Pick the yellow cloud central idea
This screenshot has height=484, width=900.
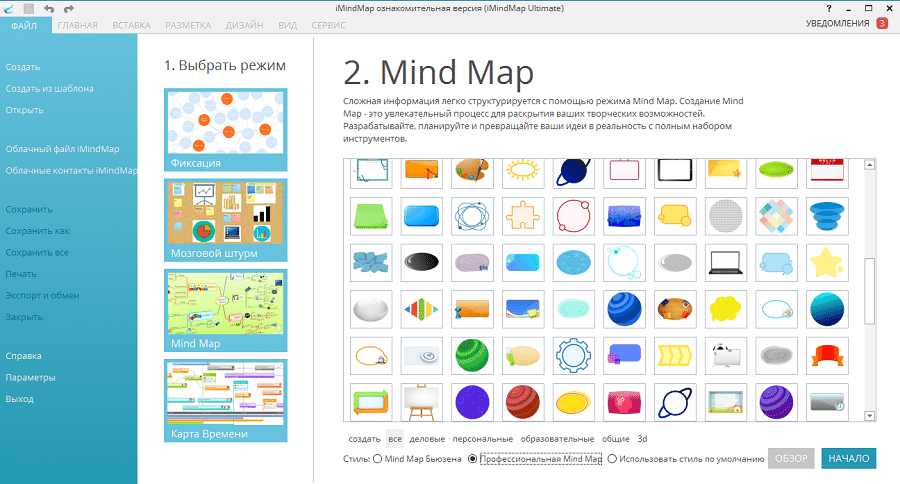(x=726, y=309)
